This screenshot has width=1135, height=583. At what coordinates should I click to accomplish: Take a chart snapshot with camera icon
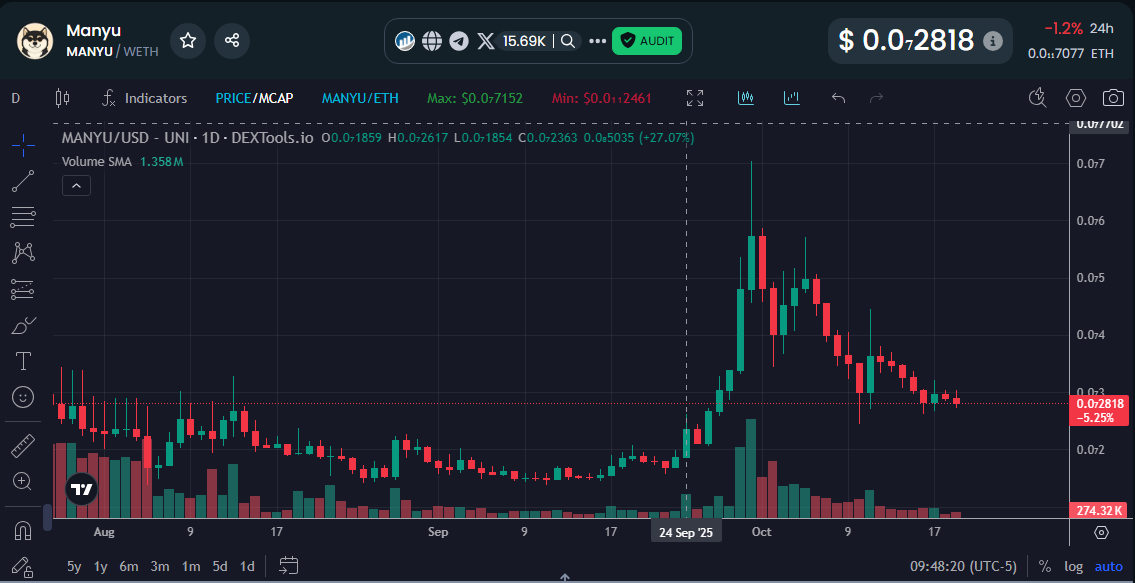point(1113,98)
